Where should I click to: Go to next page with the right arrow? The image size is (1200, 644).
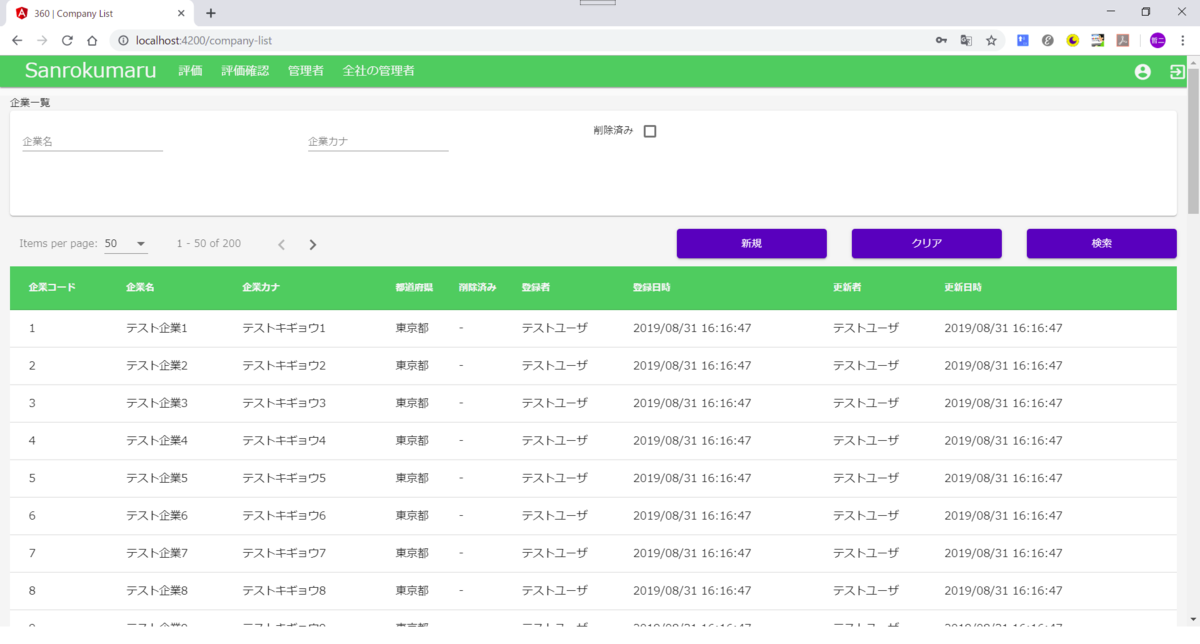(x=312, y=243)
